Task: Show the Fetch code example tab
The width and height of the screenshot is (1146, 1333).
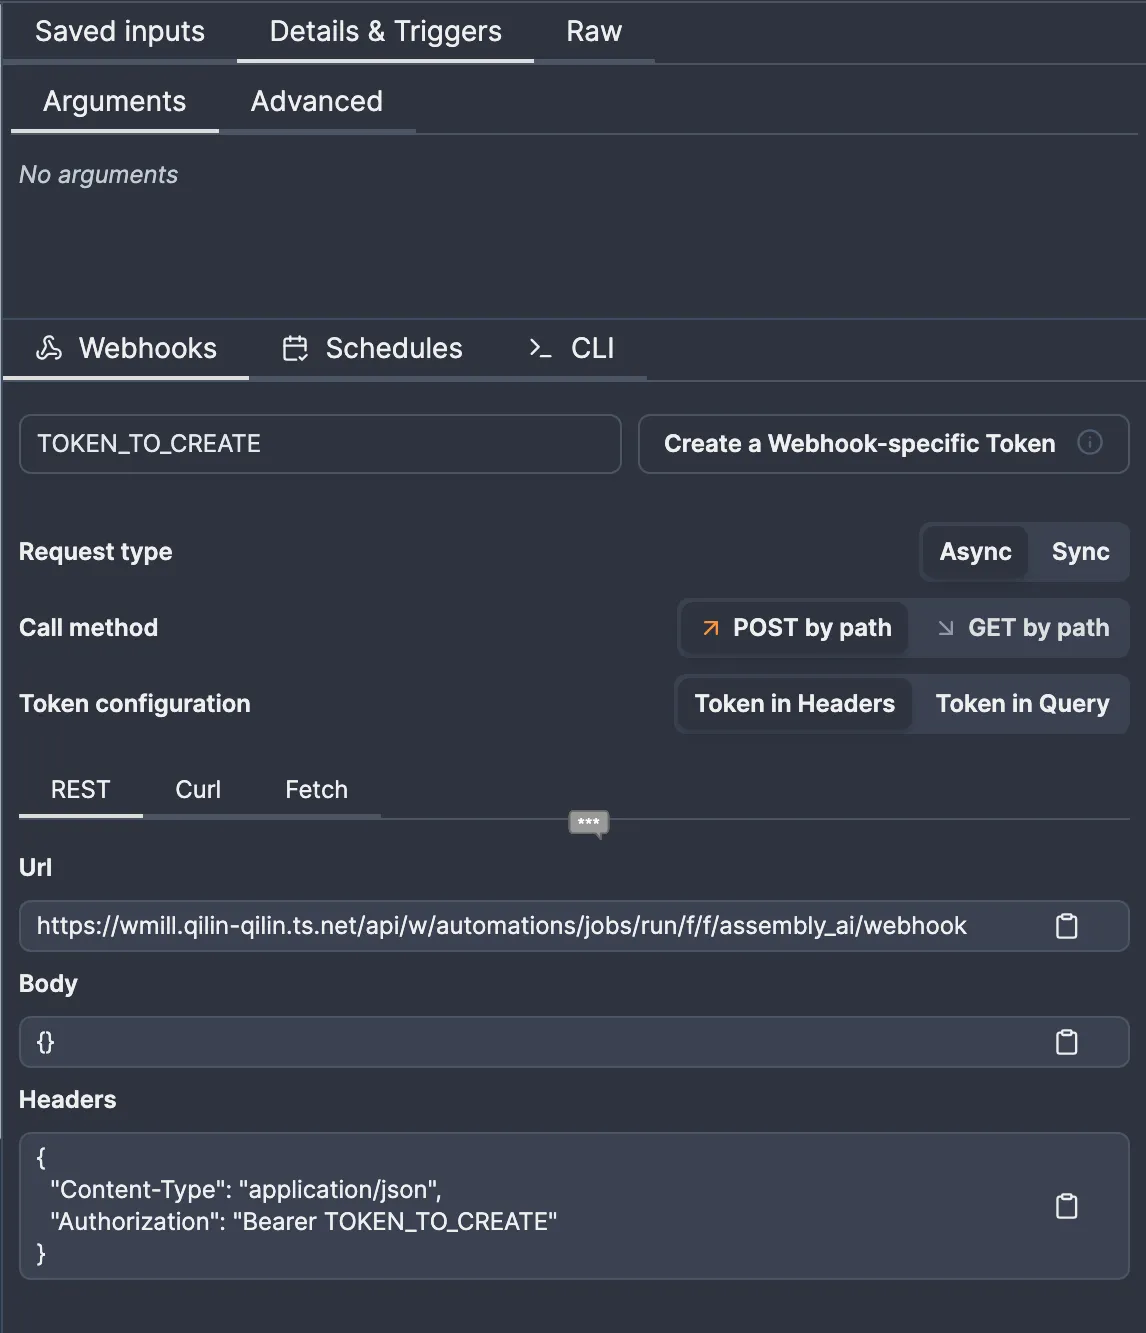Action: 316,790
